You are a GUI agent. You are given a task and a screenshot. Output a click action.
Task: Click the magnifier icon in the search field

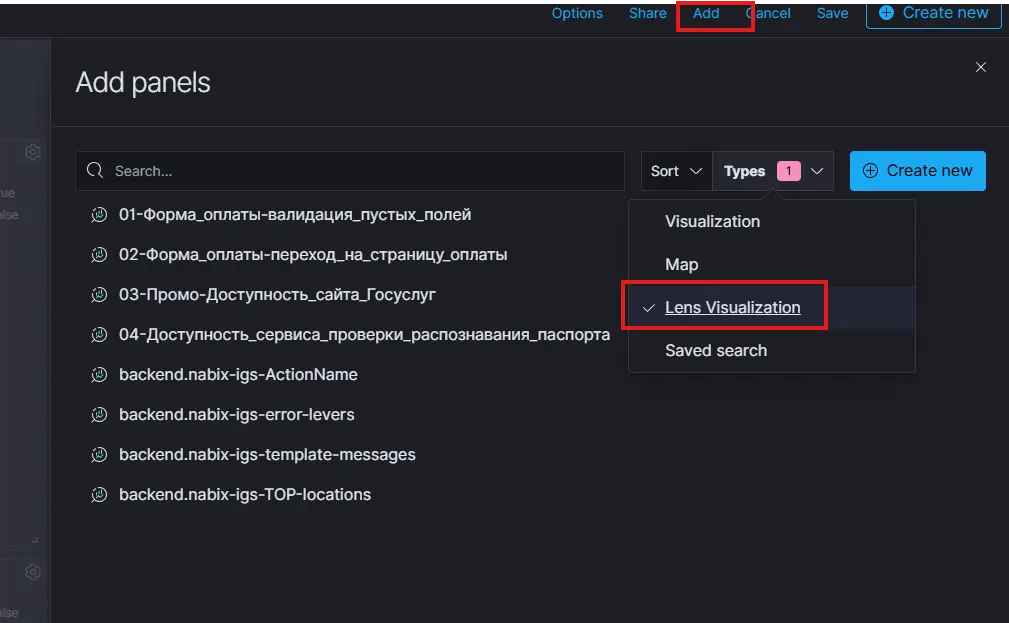click(96, 171)
